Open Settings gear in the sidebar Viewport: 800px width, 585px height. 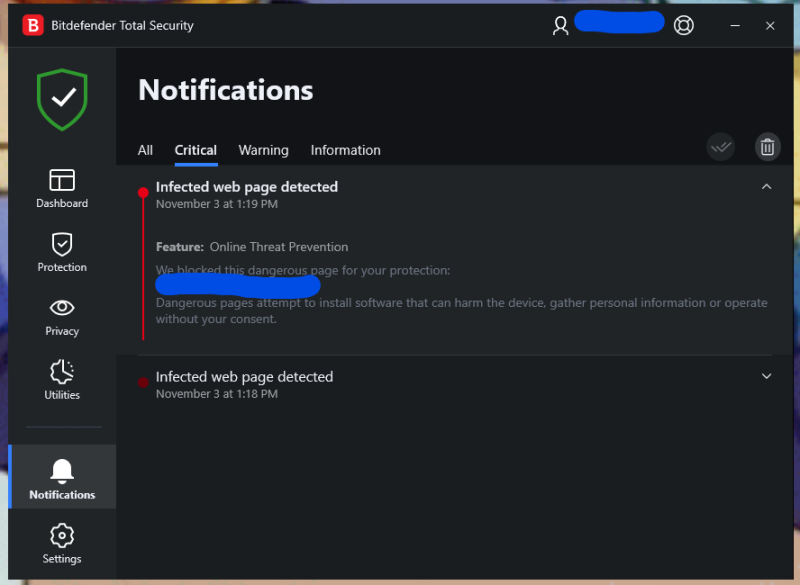point(62,544)
